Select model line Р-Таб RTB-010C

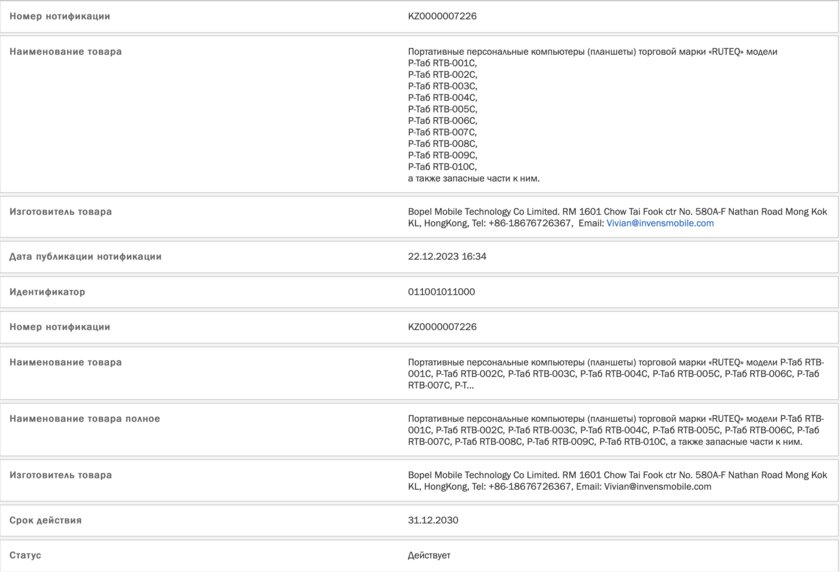click(x=442, y=167)
